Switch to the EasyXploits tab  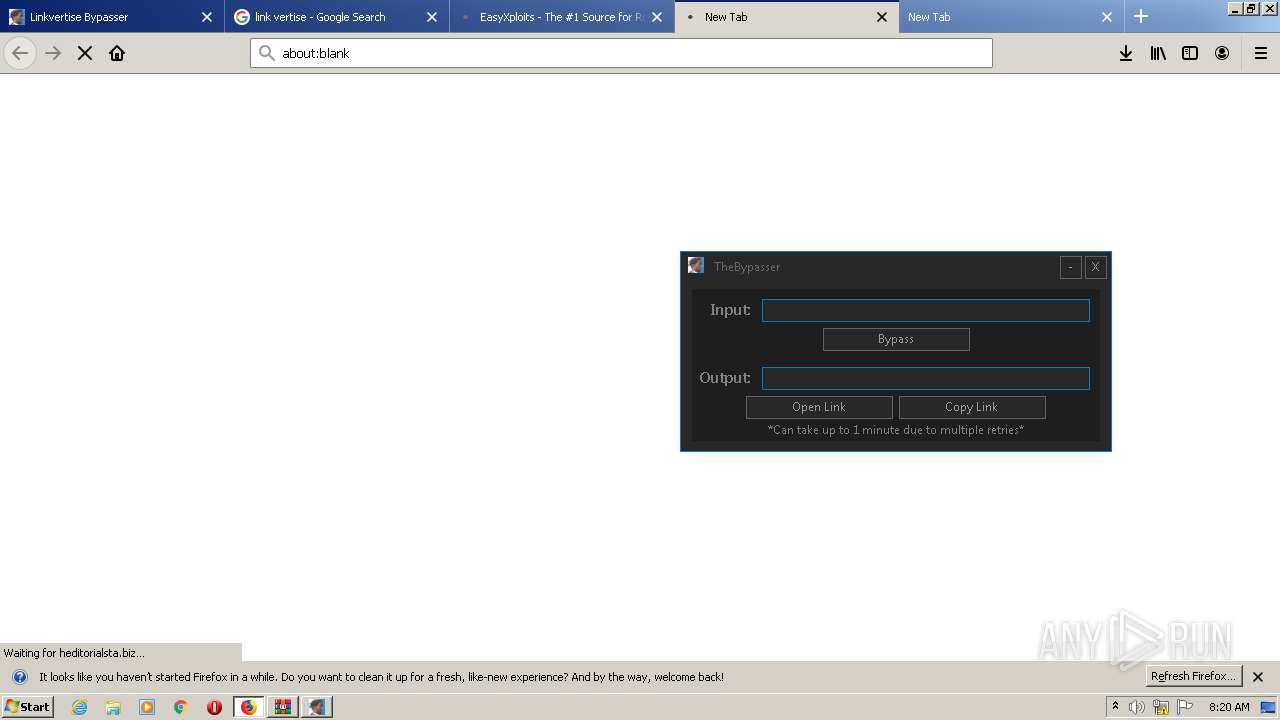click(x=562, y=17)
